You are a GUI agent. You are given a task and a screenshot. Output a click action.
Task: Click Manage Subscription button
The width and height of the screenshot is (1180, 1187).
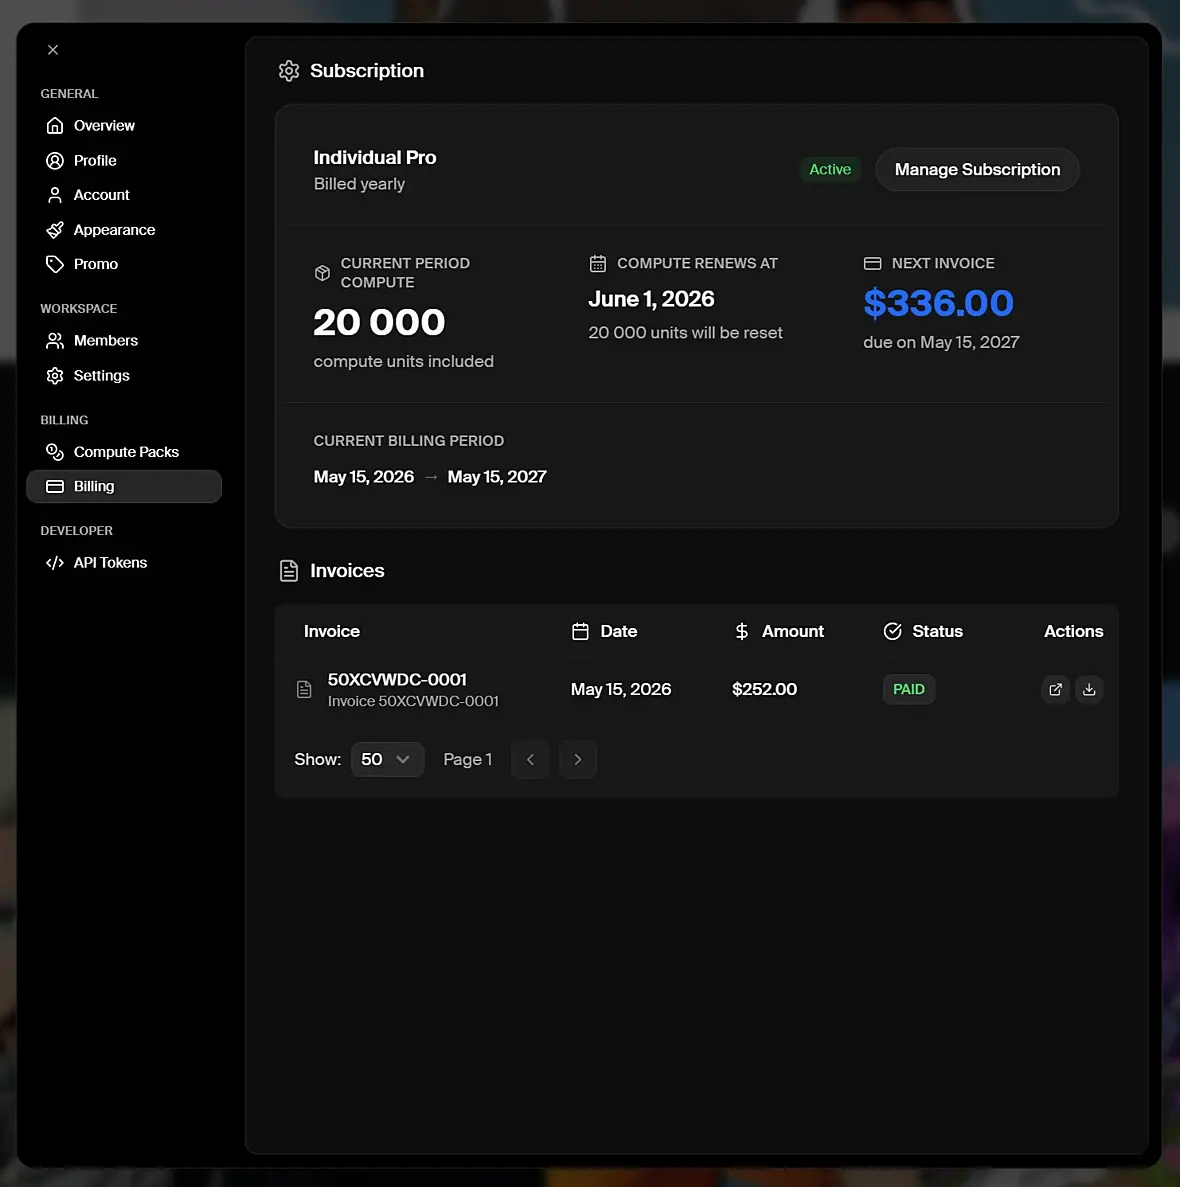click(977, 170)
